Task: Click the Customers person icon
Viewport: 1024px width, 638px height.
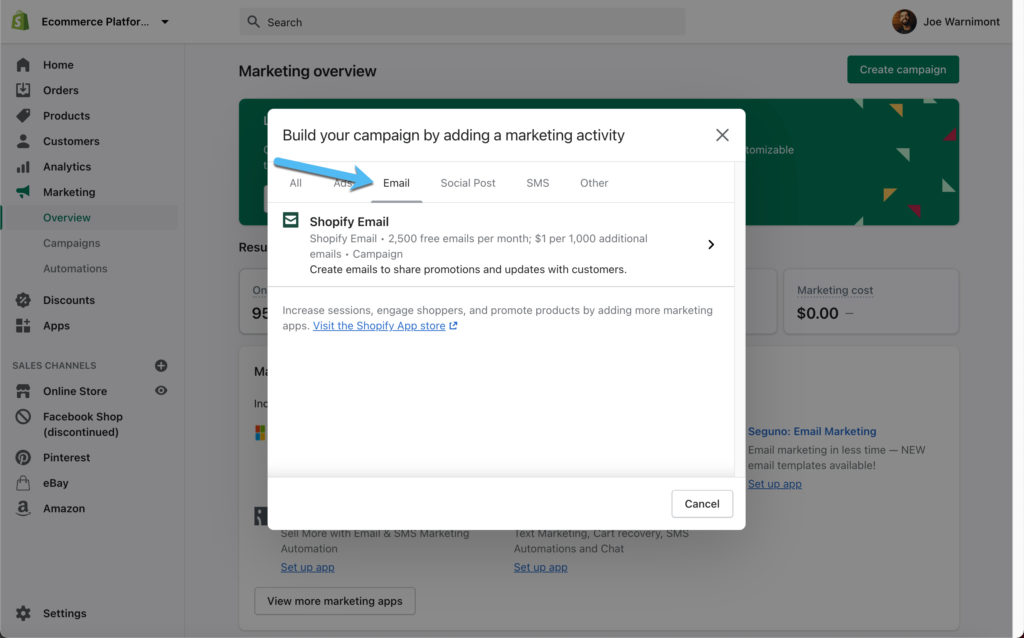Action: click(23, 141)
